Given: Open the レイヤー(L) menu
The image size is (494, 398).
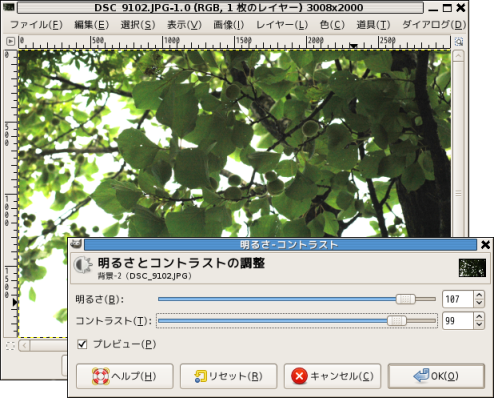Looking at the screenshot, I should coord(282,25).
